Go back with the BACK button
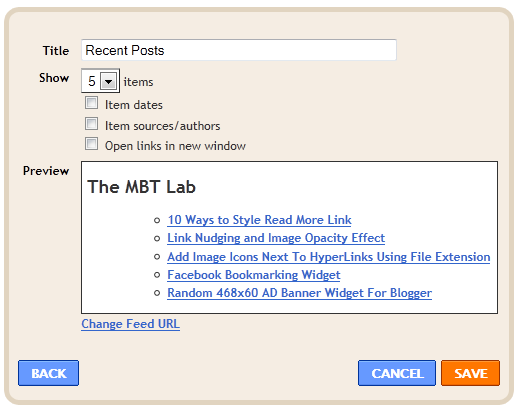The image size is (519, 407). click(x=49, y=373)
